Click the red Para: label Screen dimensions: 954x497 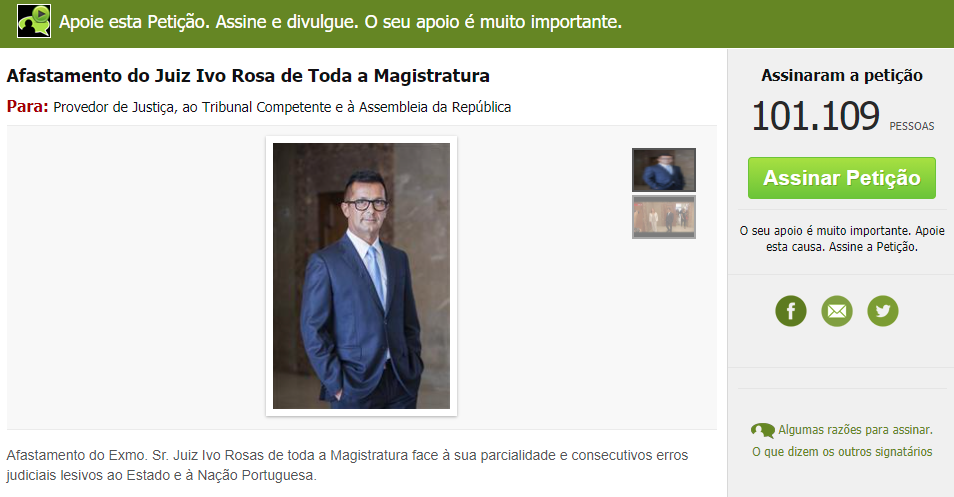tap(27, 106)
